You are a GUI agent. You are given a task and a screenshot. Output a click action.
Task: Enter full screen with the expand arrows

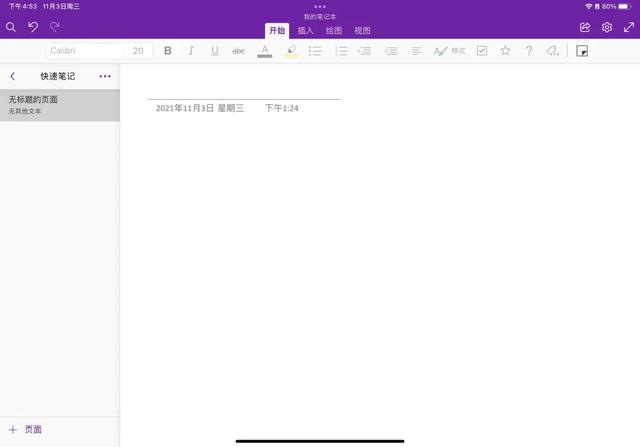(x=629, y=27)
